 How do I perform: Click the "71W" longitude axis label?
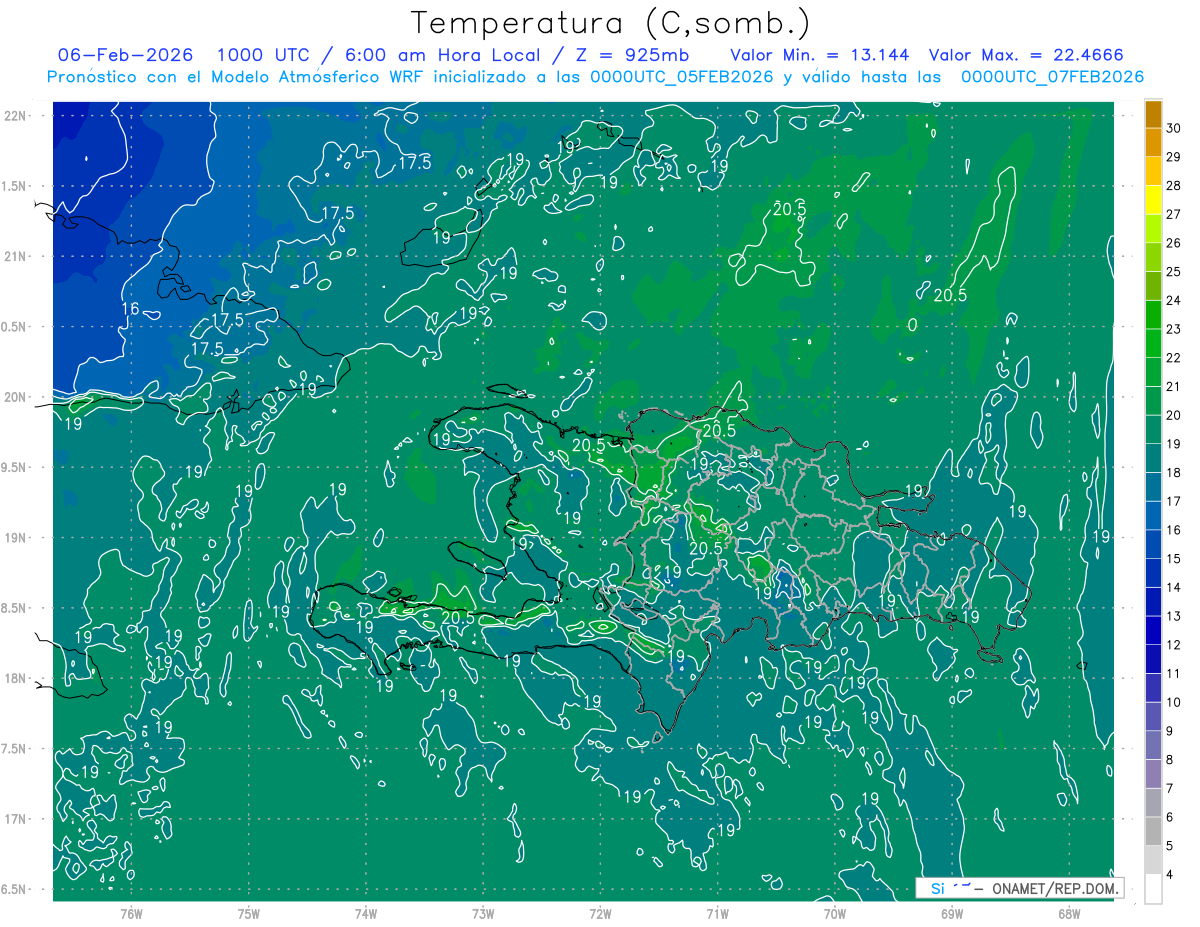[x=718, y=914]
